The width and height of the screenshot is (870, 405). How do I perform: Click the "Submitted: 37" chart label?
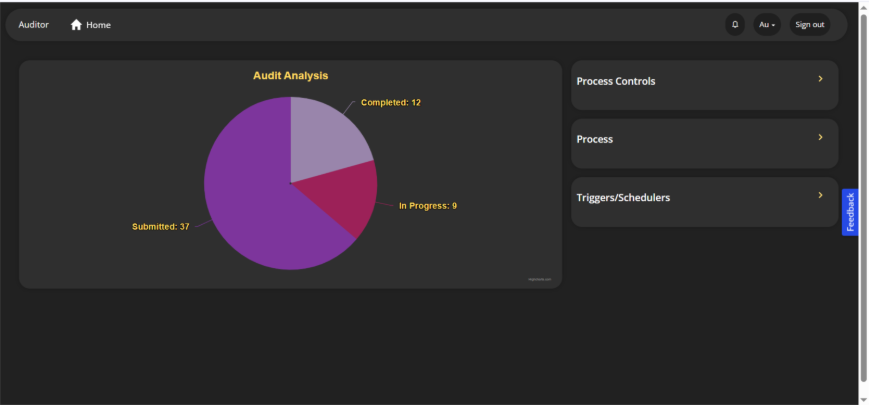point(160,227)
